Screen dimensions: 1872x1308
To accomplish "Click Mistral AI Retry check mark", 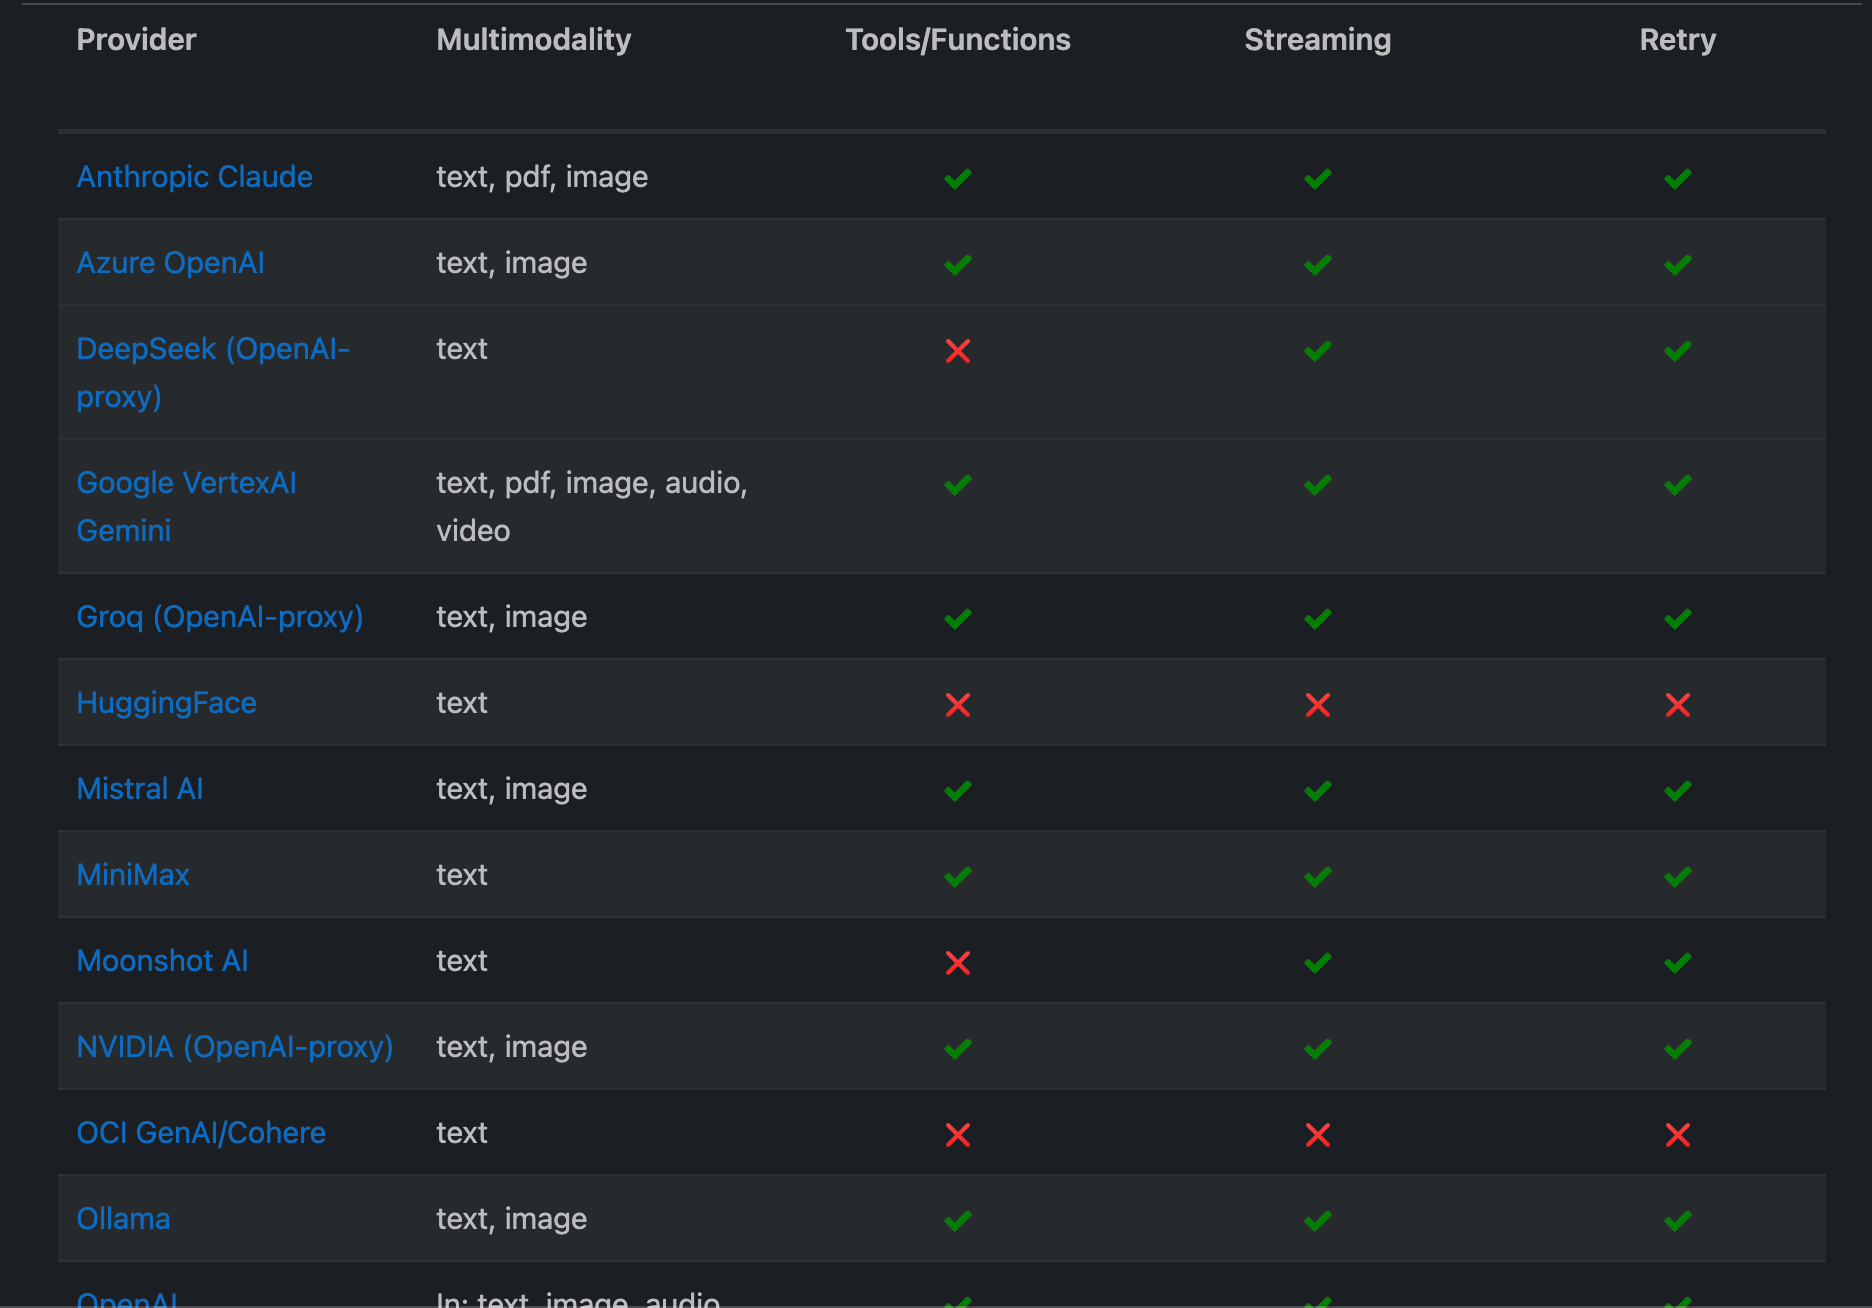I will 1678,791.
